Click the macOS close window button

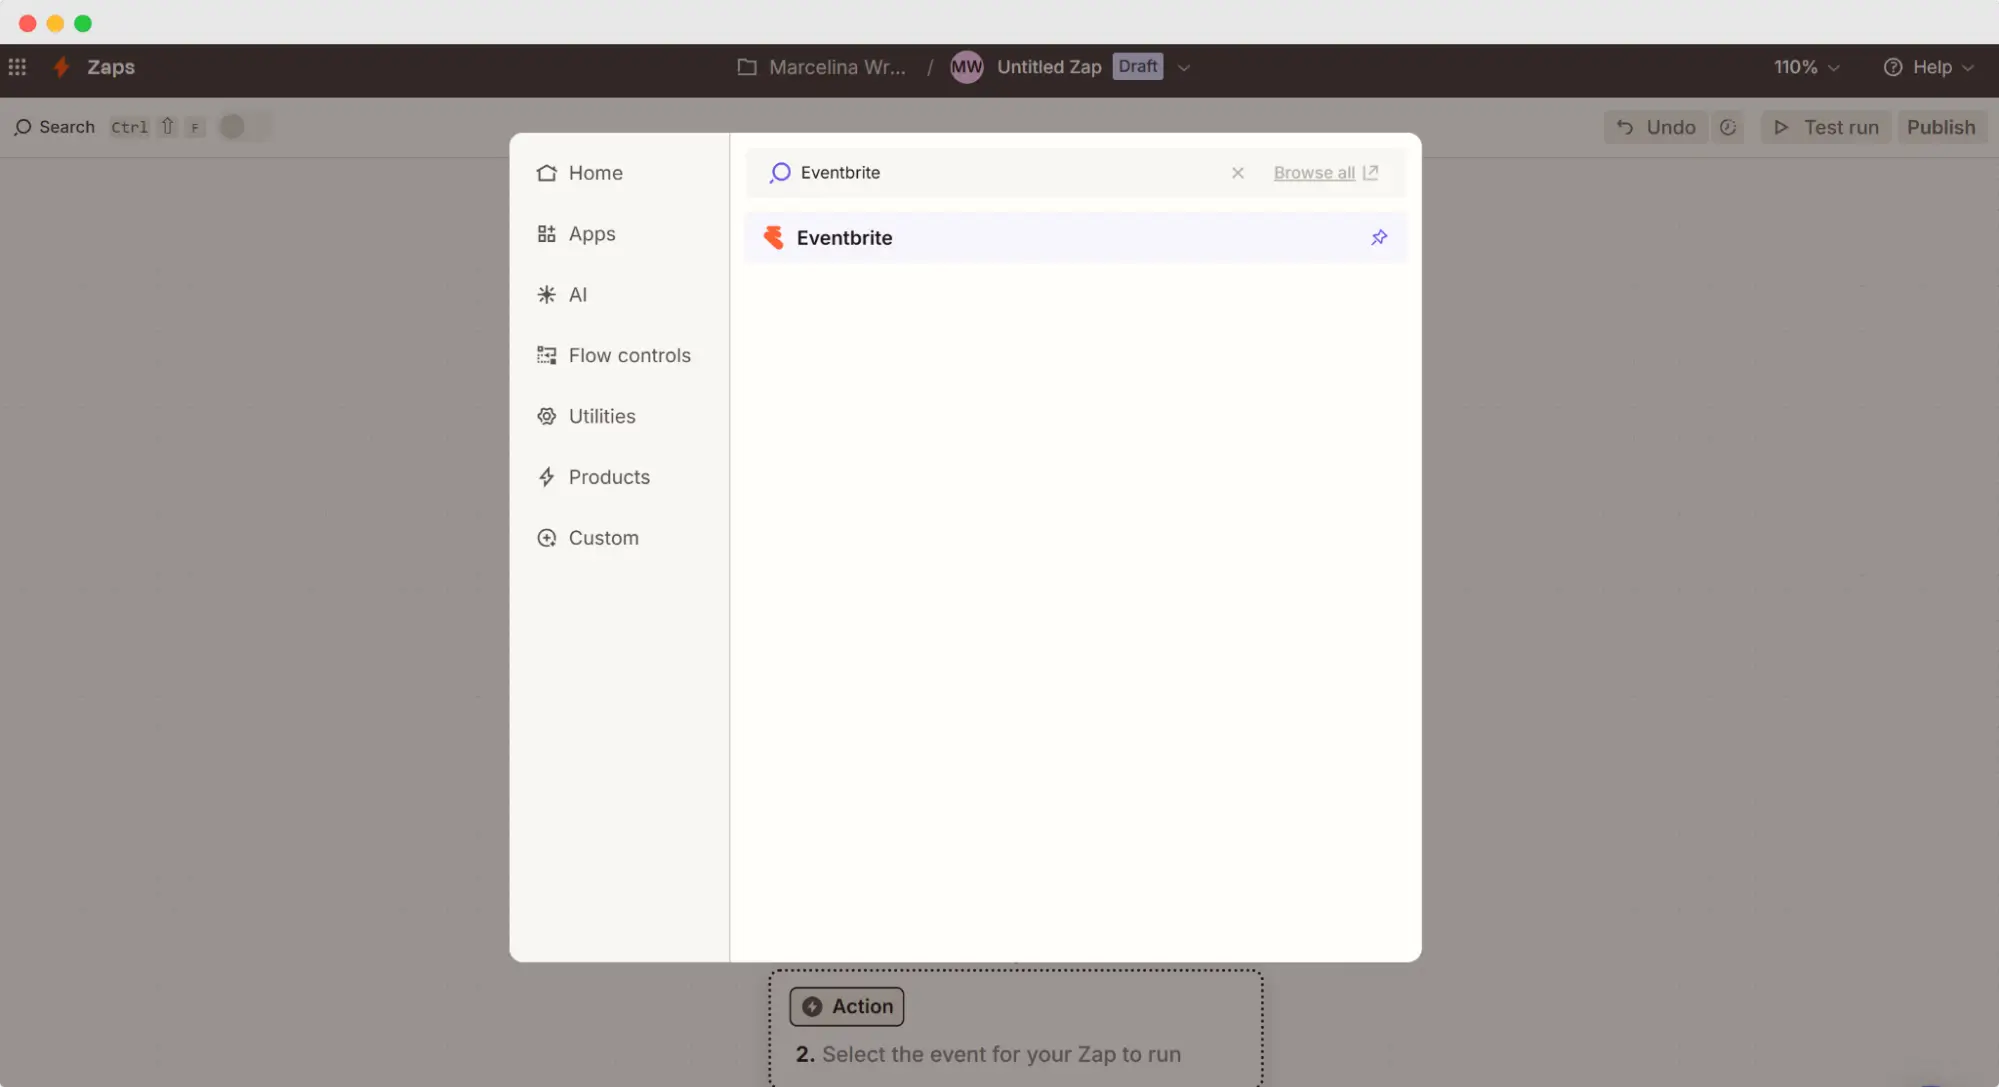[x=27, y=23]
